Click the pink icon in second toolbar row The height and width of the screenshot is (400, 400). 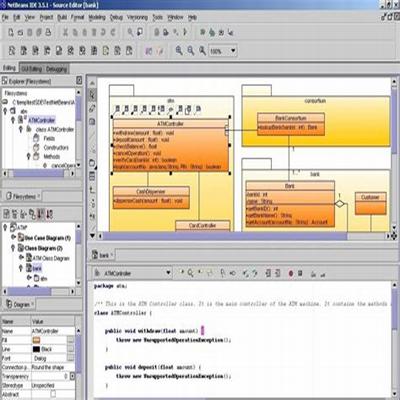(x=149, y=51)
